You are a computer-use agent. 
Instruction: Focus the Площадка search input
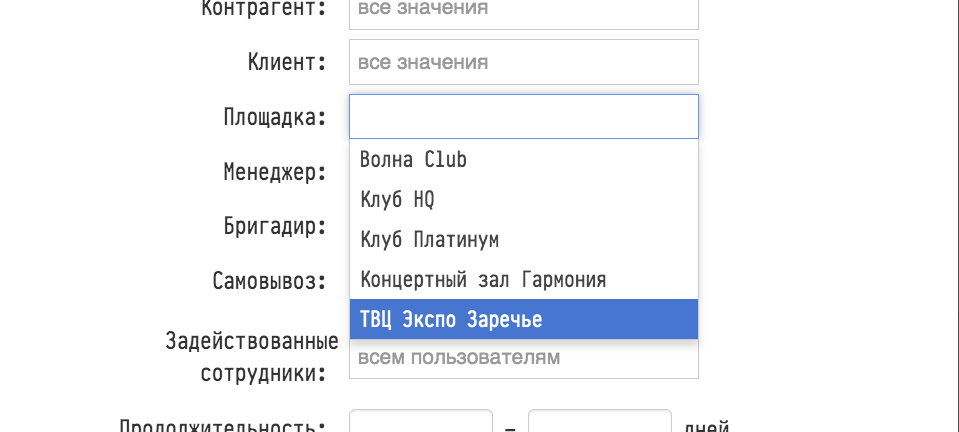click(523, 116)
